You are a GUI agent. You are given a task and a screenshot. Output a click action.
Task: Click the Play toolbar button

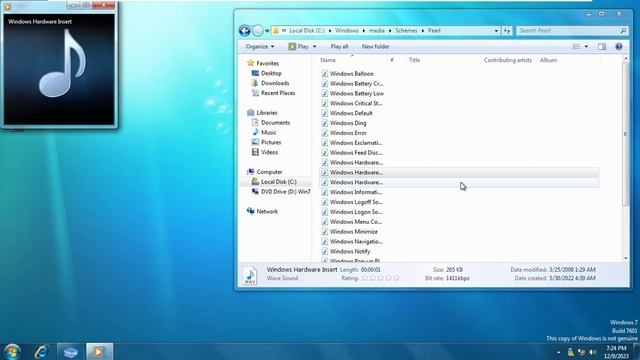[299, 47]
